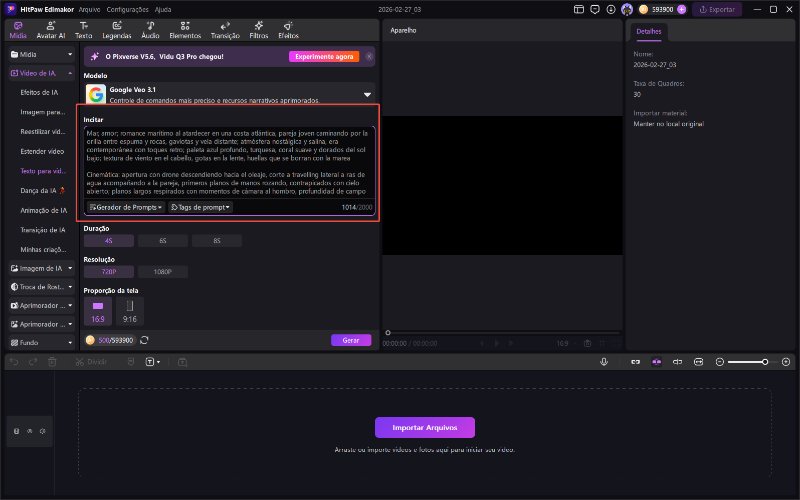The height and width of the screenshot is (500, 800).
Task: Open the Google Veo 3.1 model dropdown
Action: pyautogui.click(x=230, y=94)
